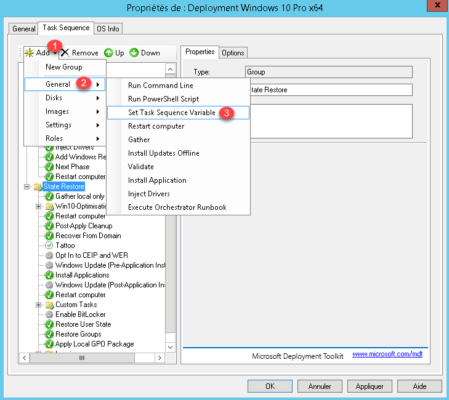Viewport: 449px width, 400px height.
Task: Click Windows Update Pre-Application disabled icon
Action: (49, 265)
